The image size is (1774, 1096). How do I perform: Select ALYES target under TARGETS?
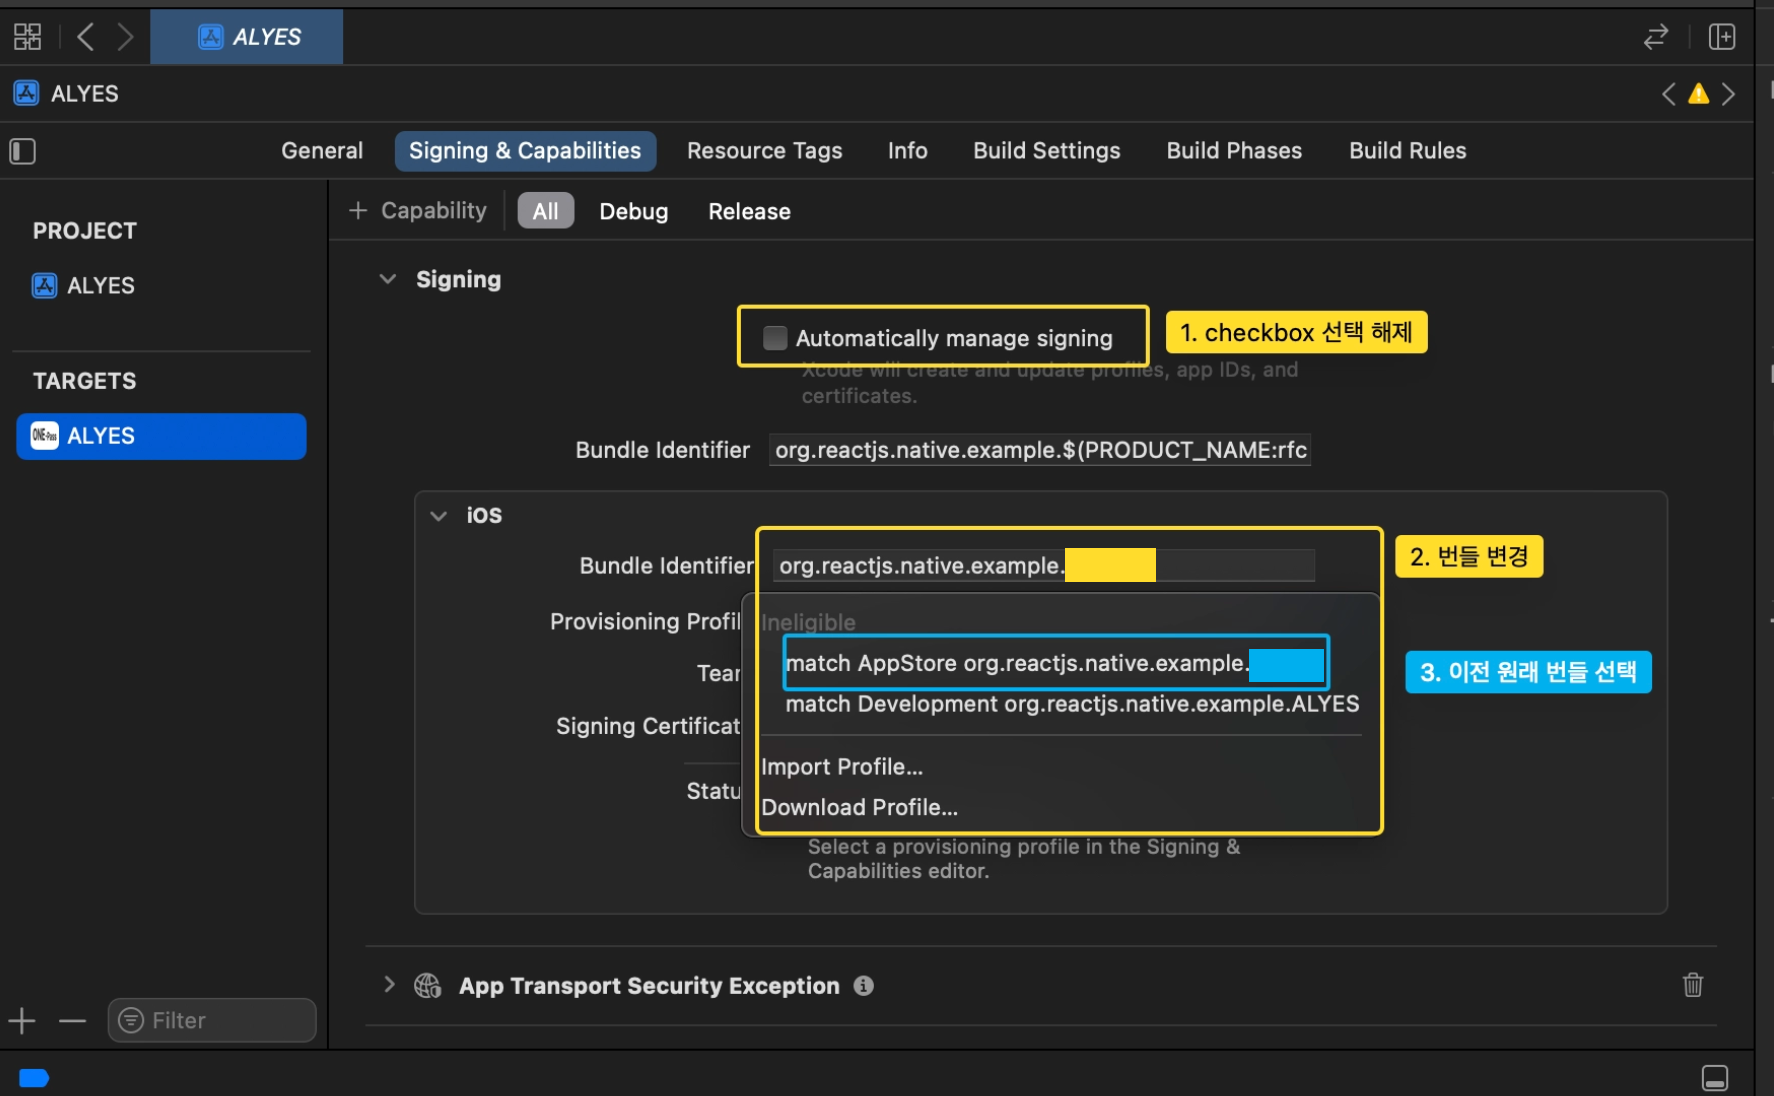pyautogui.click(x=161, y=436)
